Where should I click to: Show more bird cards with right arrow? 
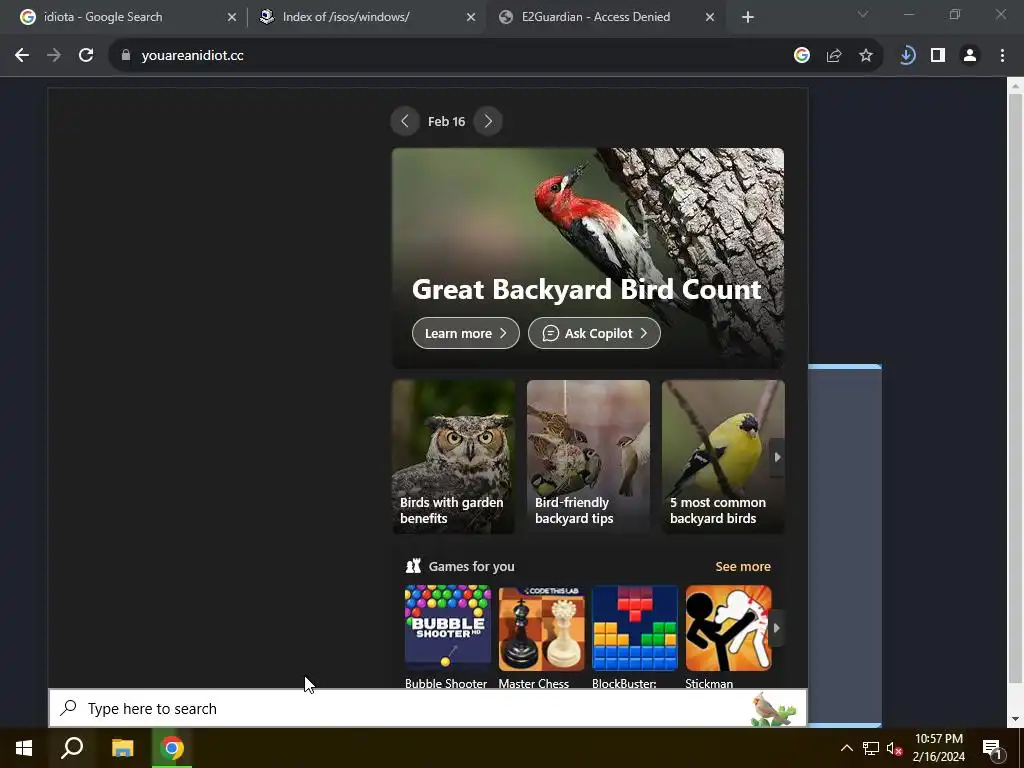[777, 457]
